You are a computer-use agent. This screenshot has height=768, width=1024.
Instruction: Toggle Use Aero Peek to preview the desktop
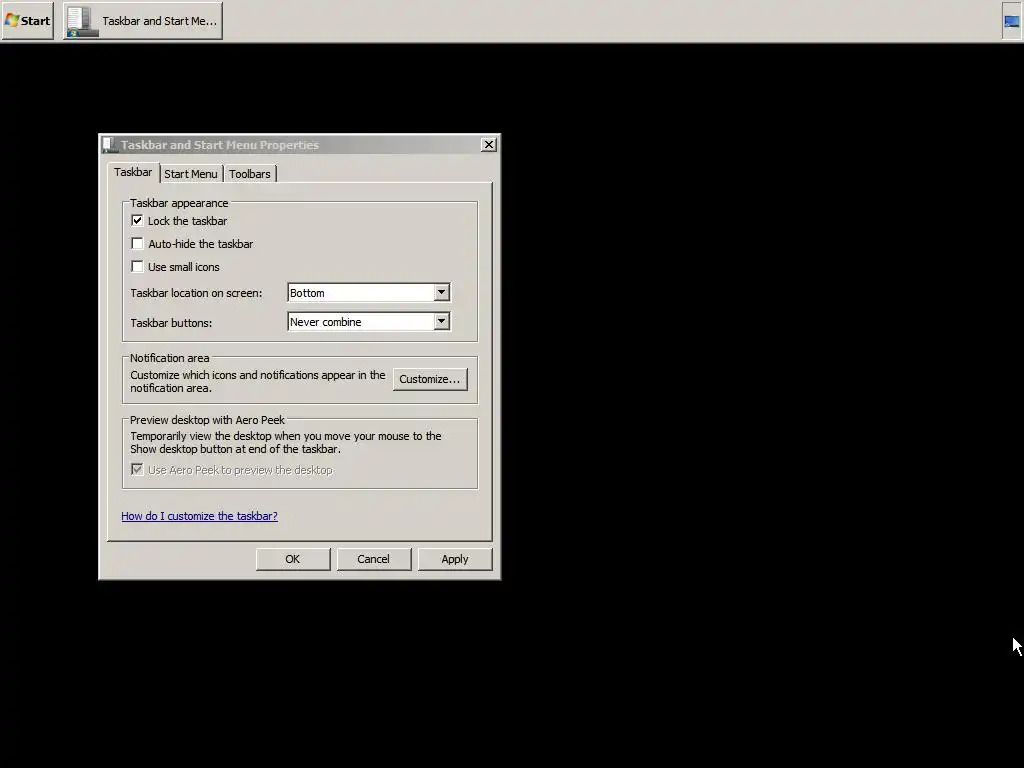137,470
